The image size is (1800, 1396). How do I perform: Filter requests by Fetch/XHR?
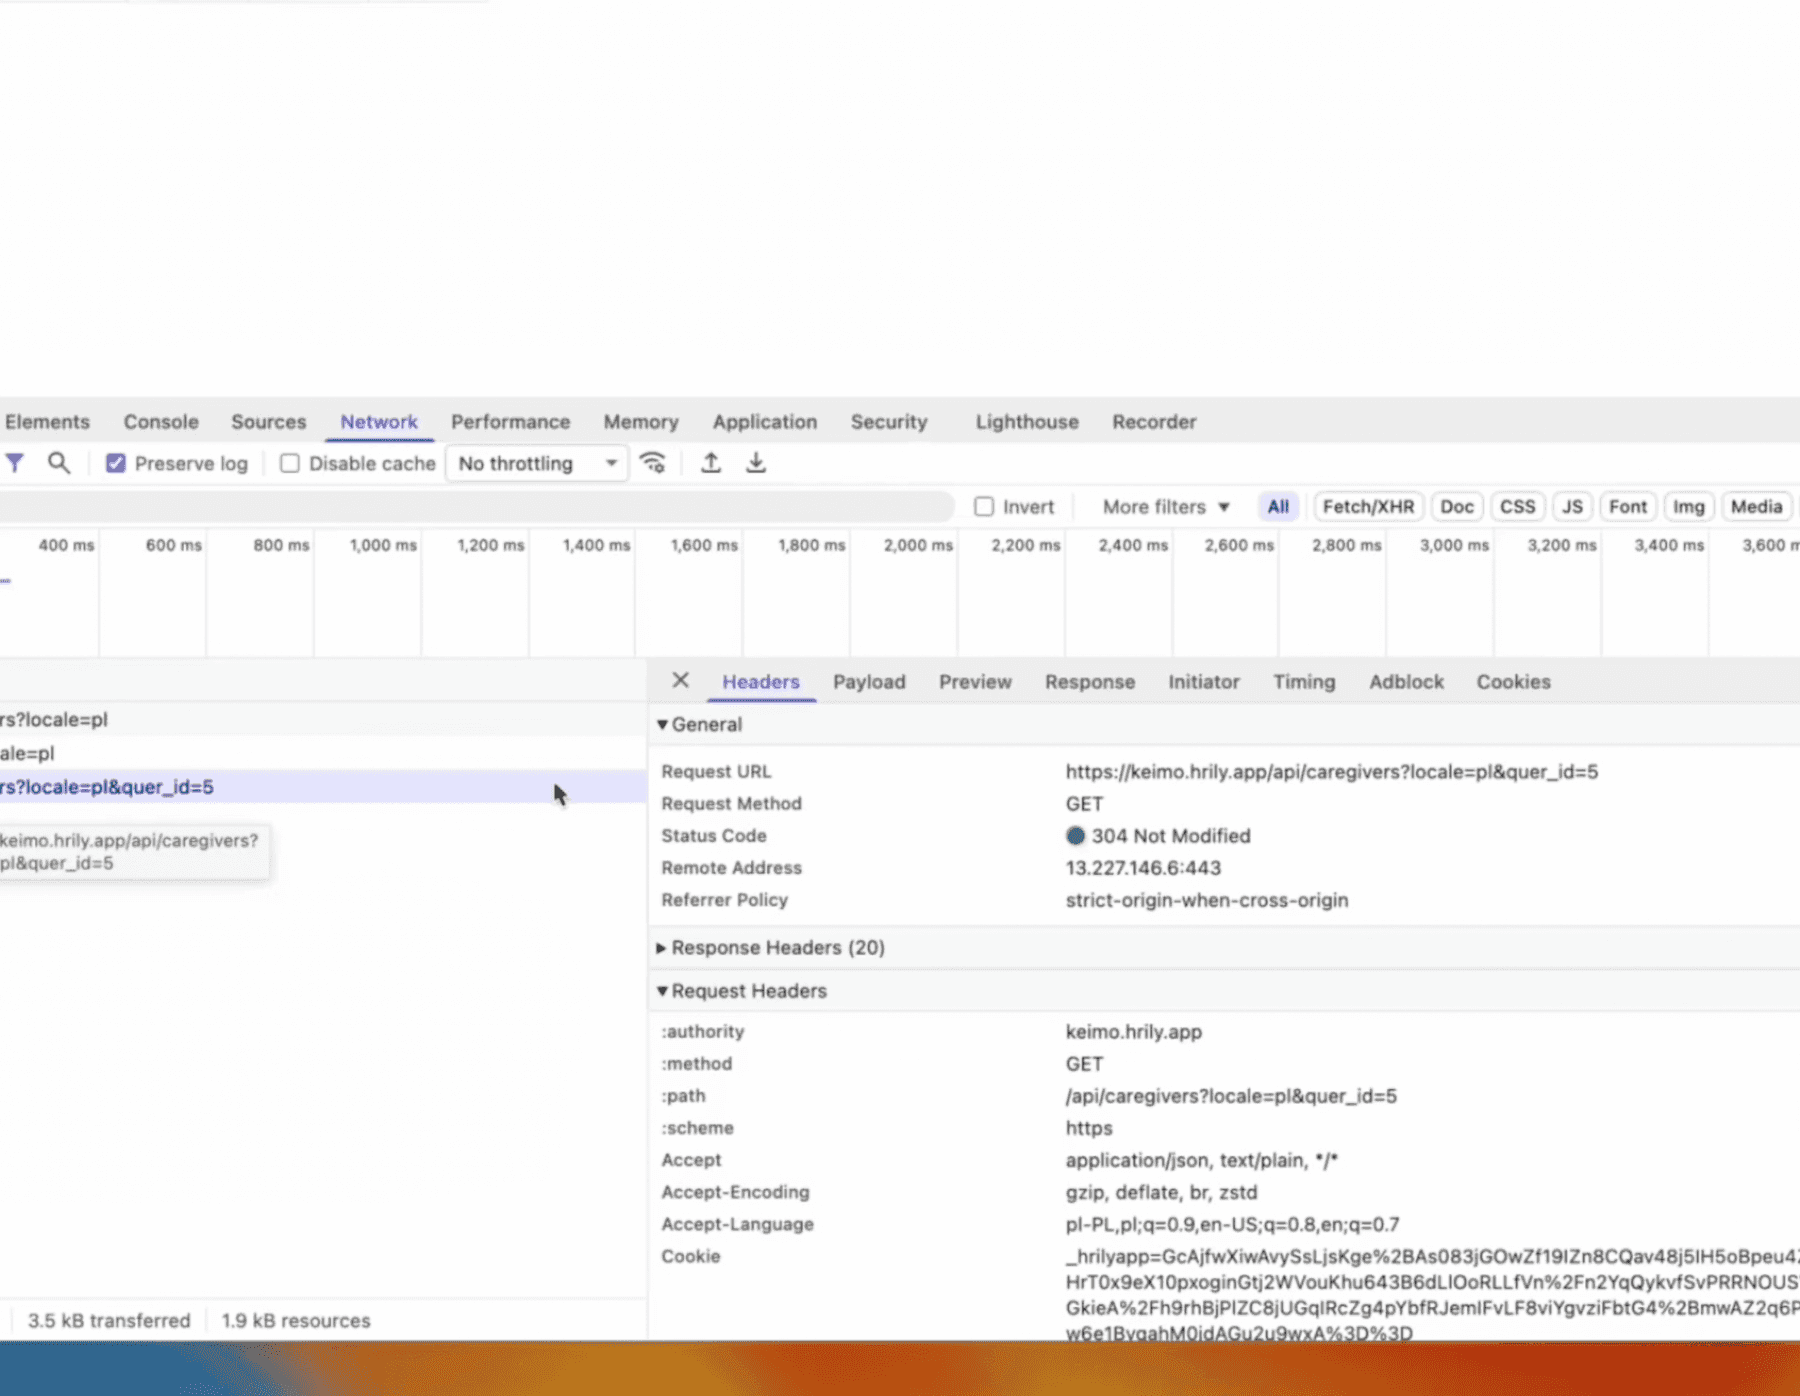pyautogui.click(x=1368, y=507)
